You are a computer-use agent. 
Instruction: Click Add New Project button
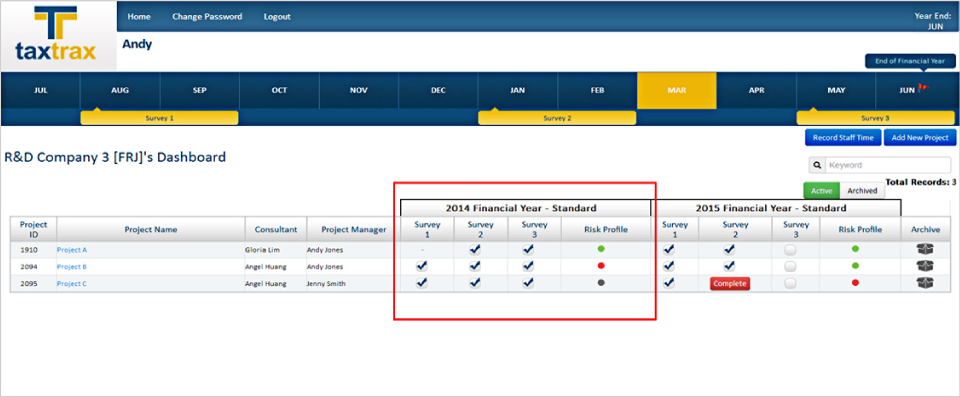click(x=920, y=137)
